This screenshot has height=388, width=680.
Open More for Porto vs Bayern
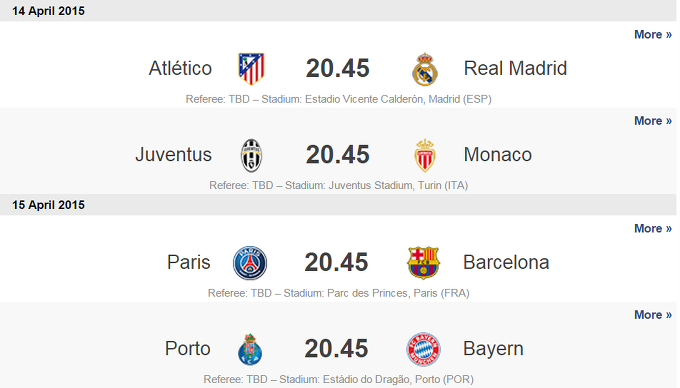[653, 314]
